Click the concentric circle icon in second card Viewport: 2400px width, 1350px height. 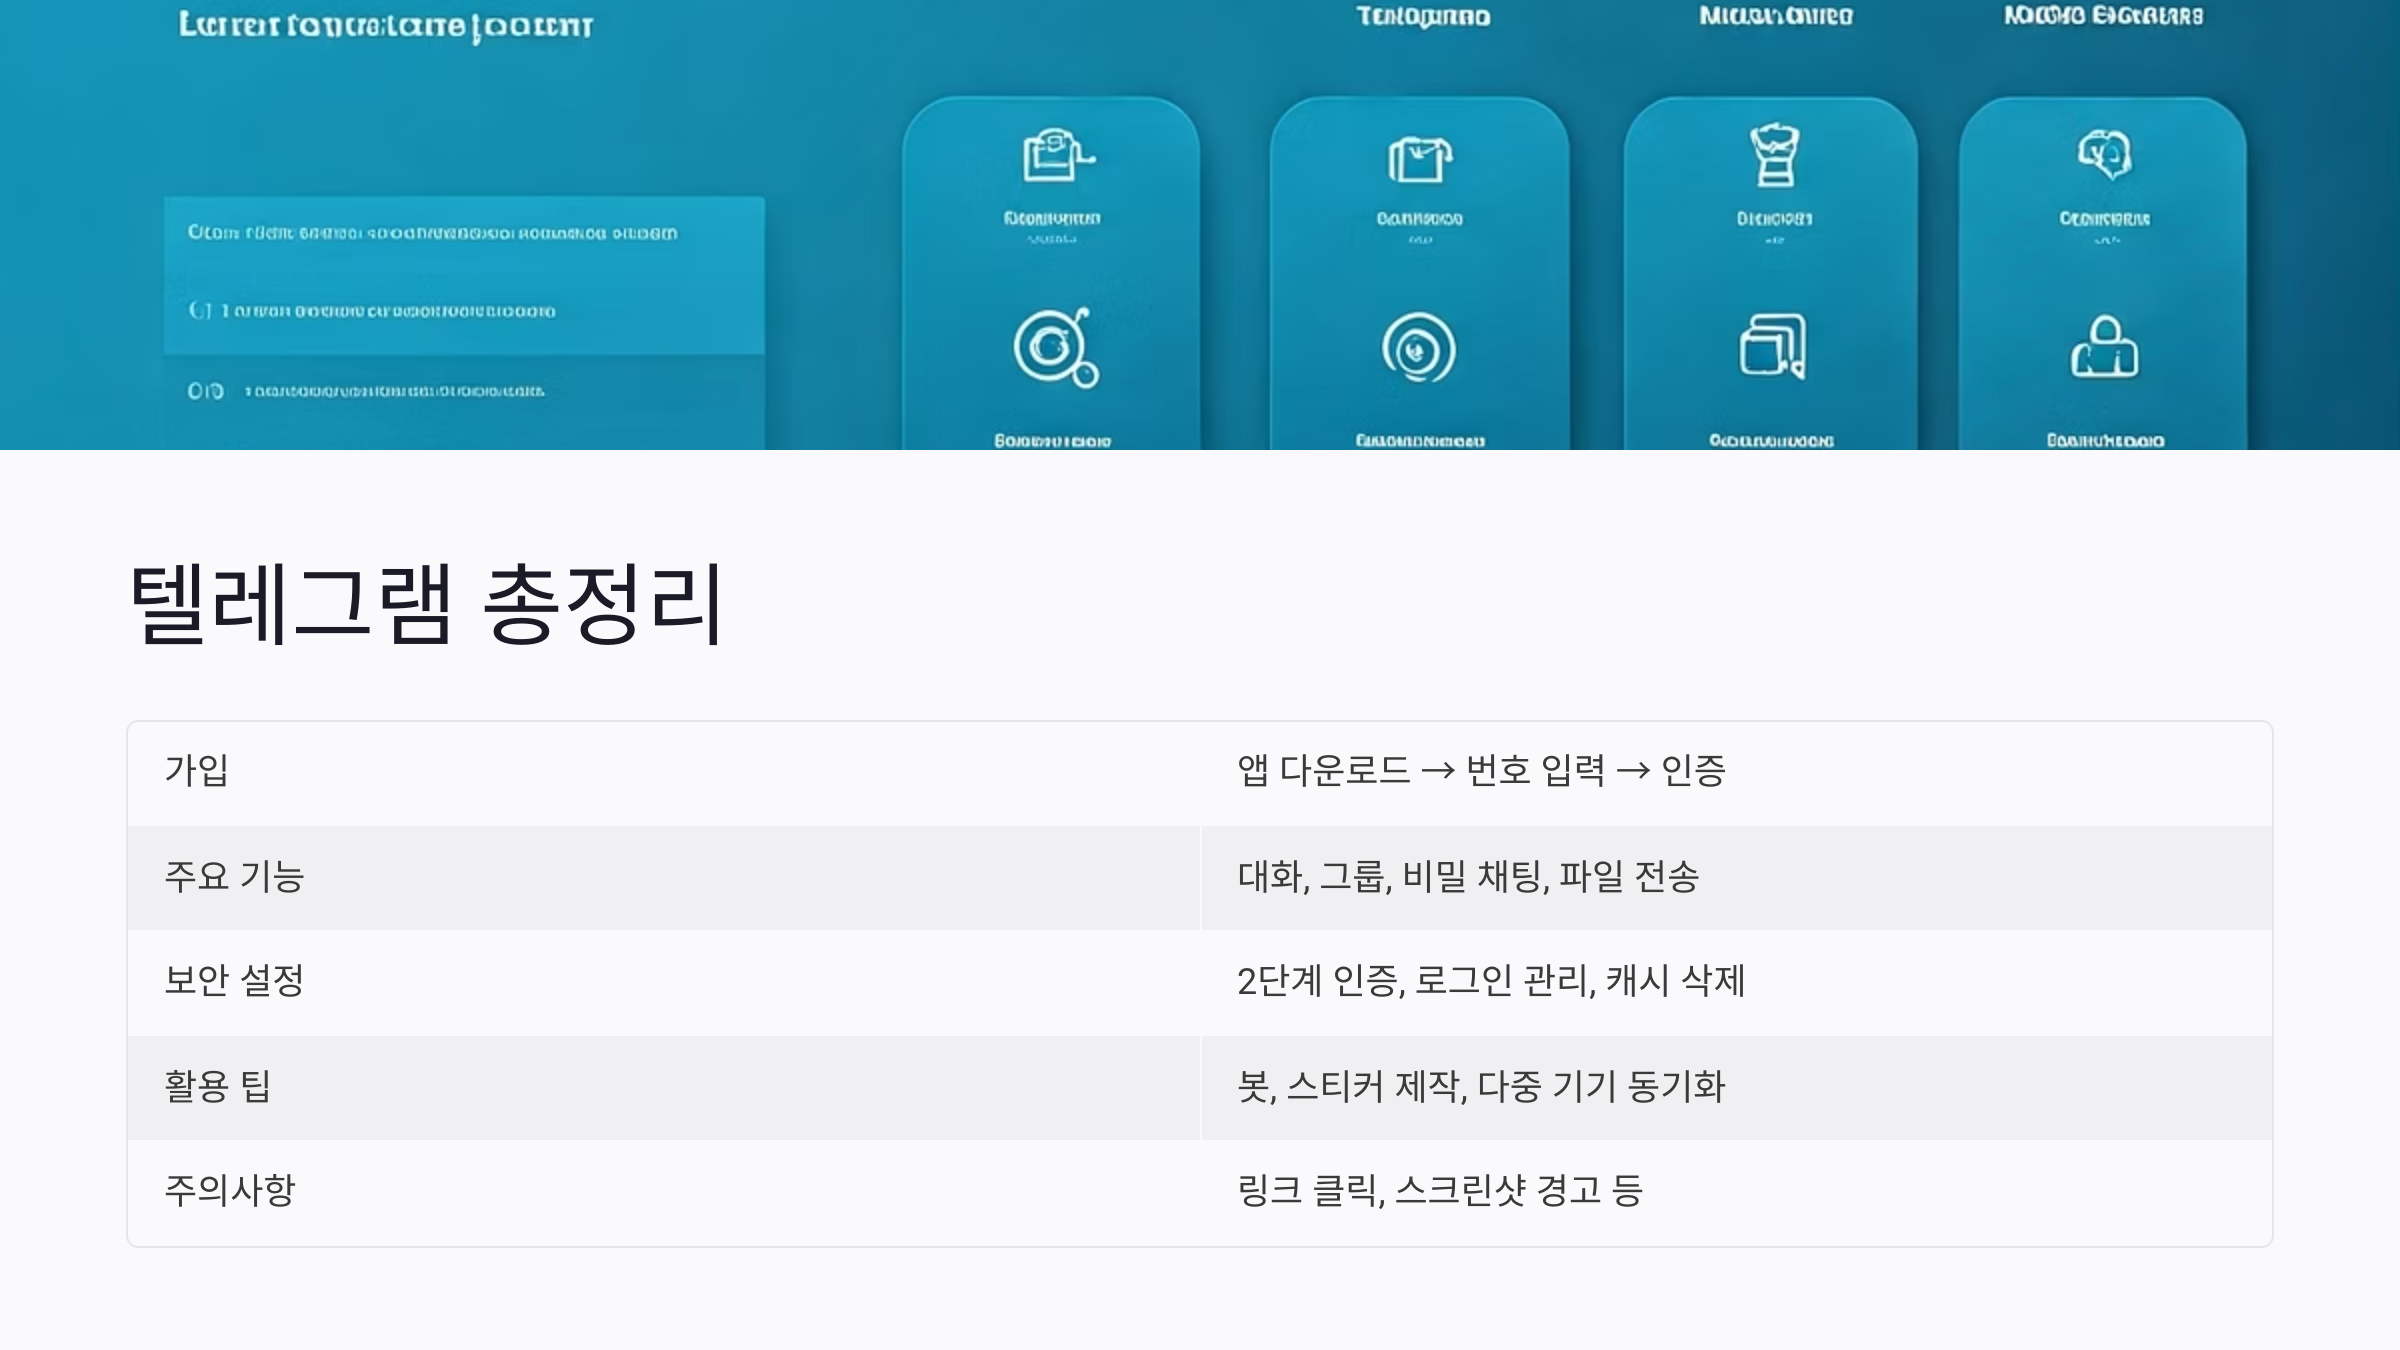tap(1418, 348)
